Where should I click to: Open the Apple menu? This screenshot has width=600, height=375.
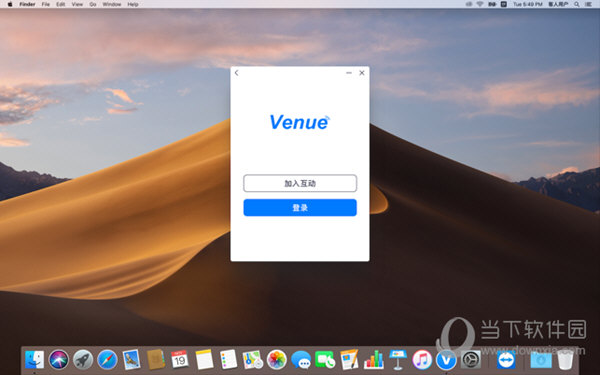tap(10, 4)
